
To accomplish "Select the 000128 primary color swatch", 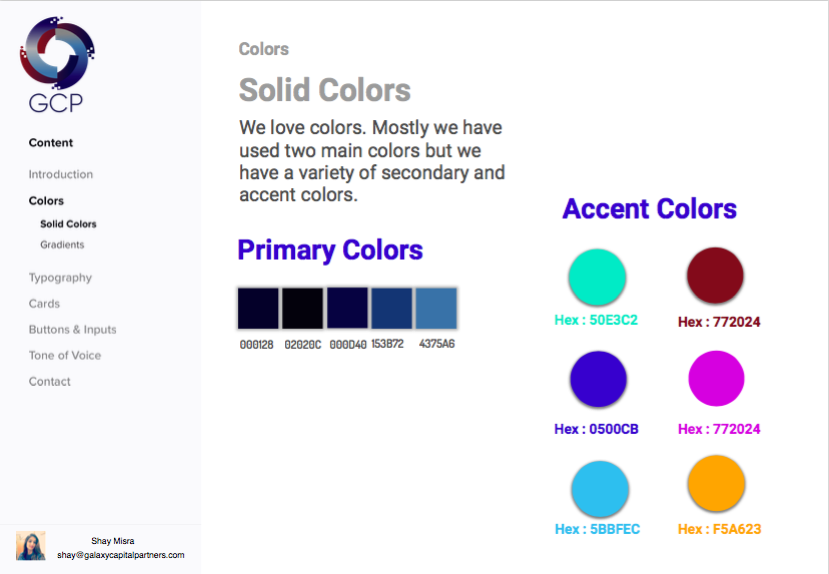I will [x=258, y=308].
